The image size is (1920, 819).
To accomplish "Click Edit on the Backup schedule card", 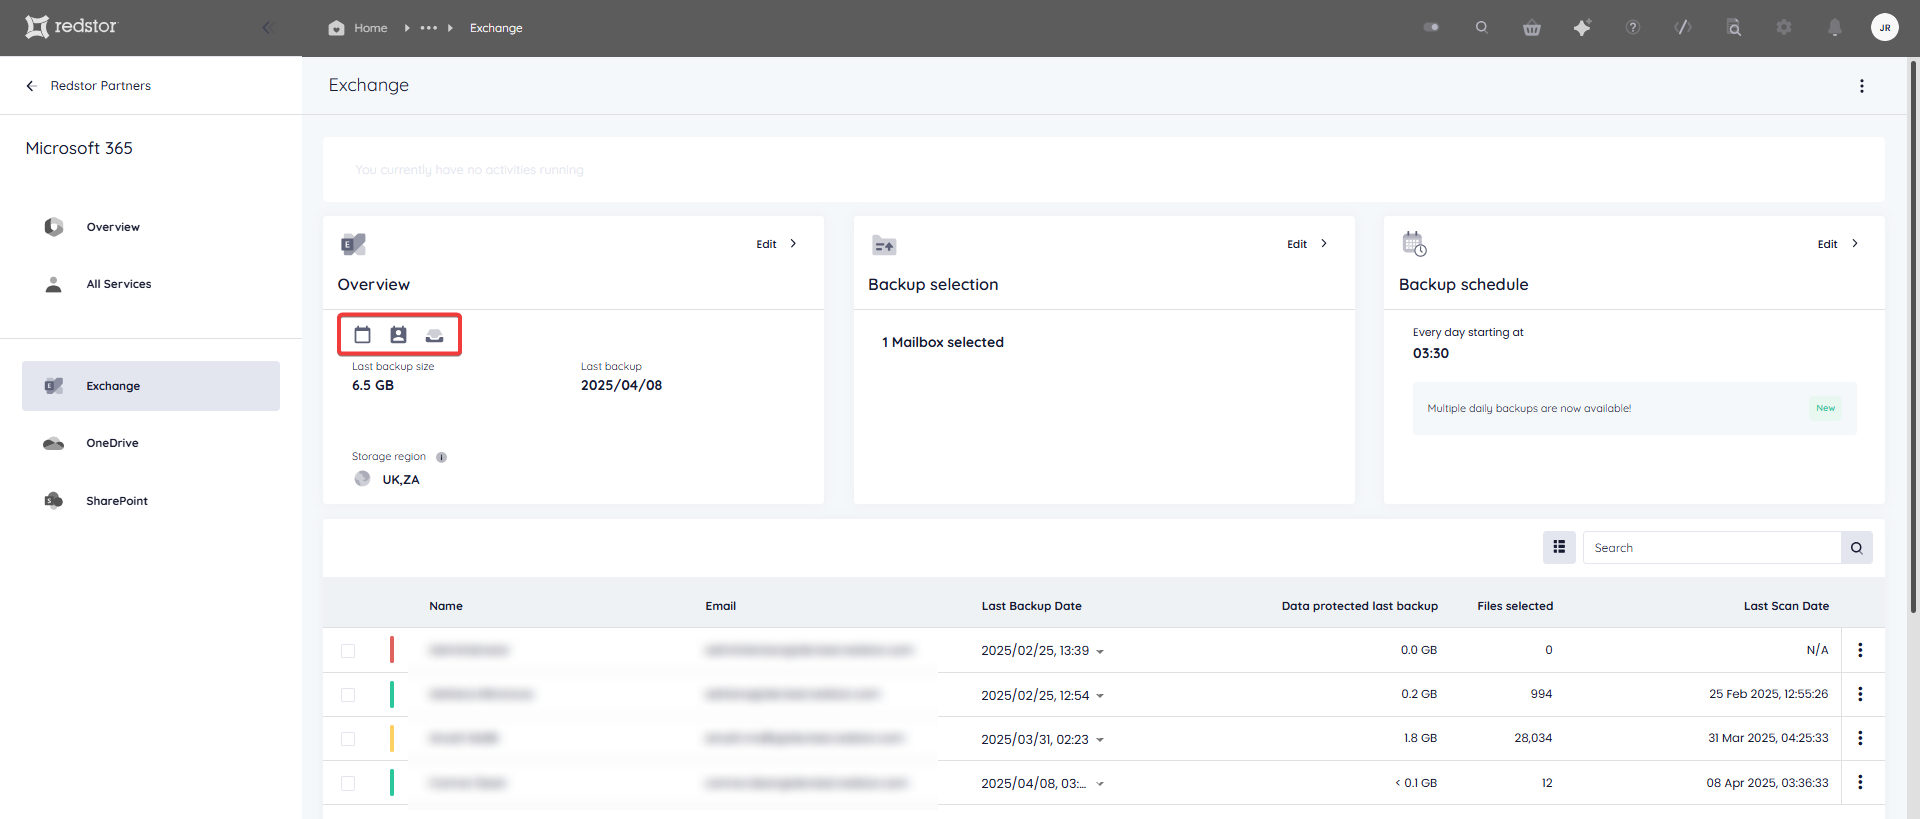I will pos(1827,244).
